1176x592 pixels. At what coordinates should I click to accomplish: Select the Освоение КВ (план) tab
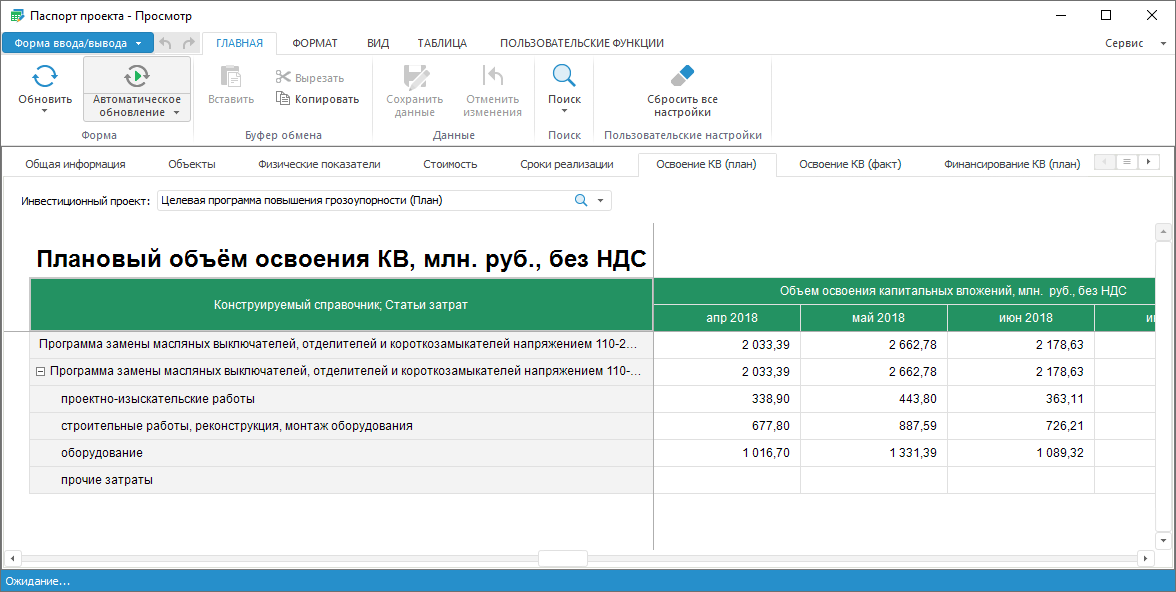pyautogui.click(x=706, y=164)
